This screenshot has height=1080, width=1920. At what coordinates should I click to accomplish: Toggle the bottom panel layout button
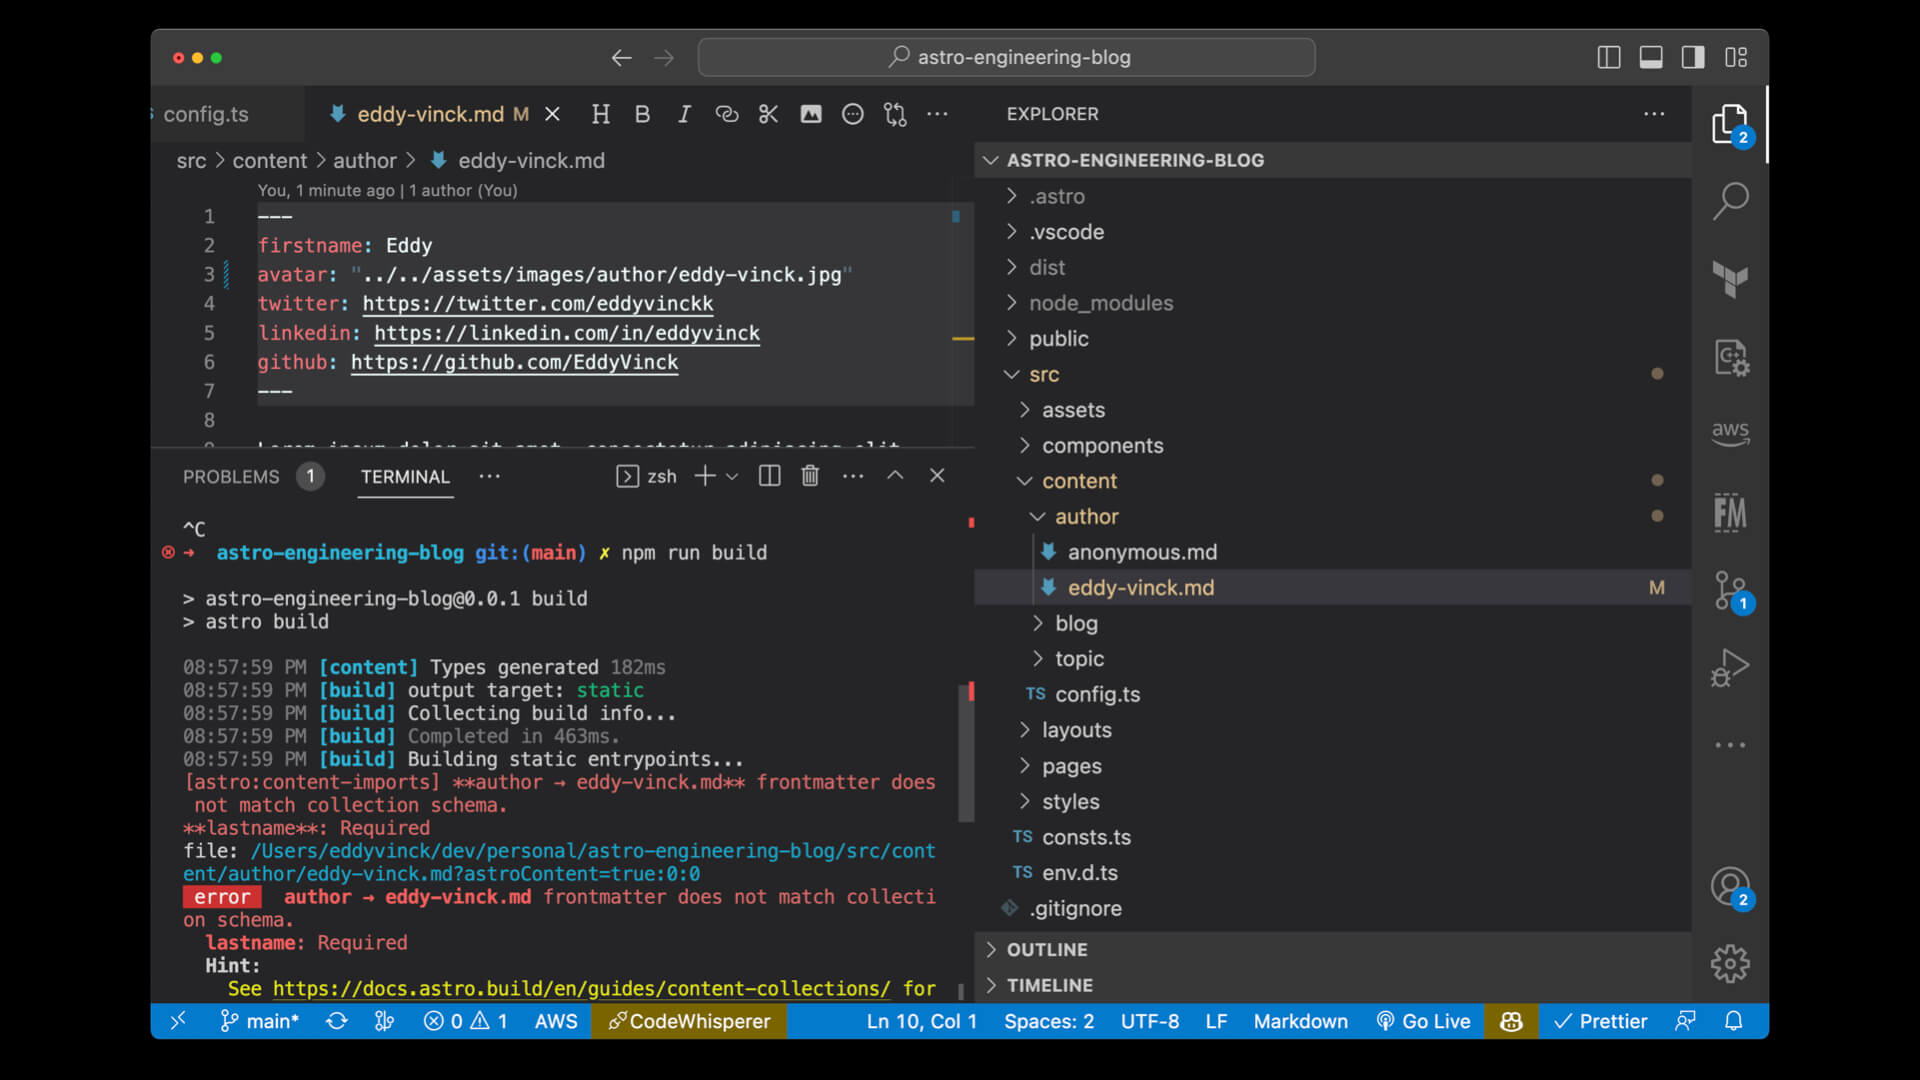1651,58
